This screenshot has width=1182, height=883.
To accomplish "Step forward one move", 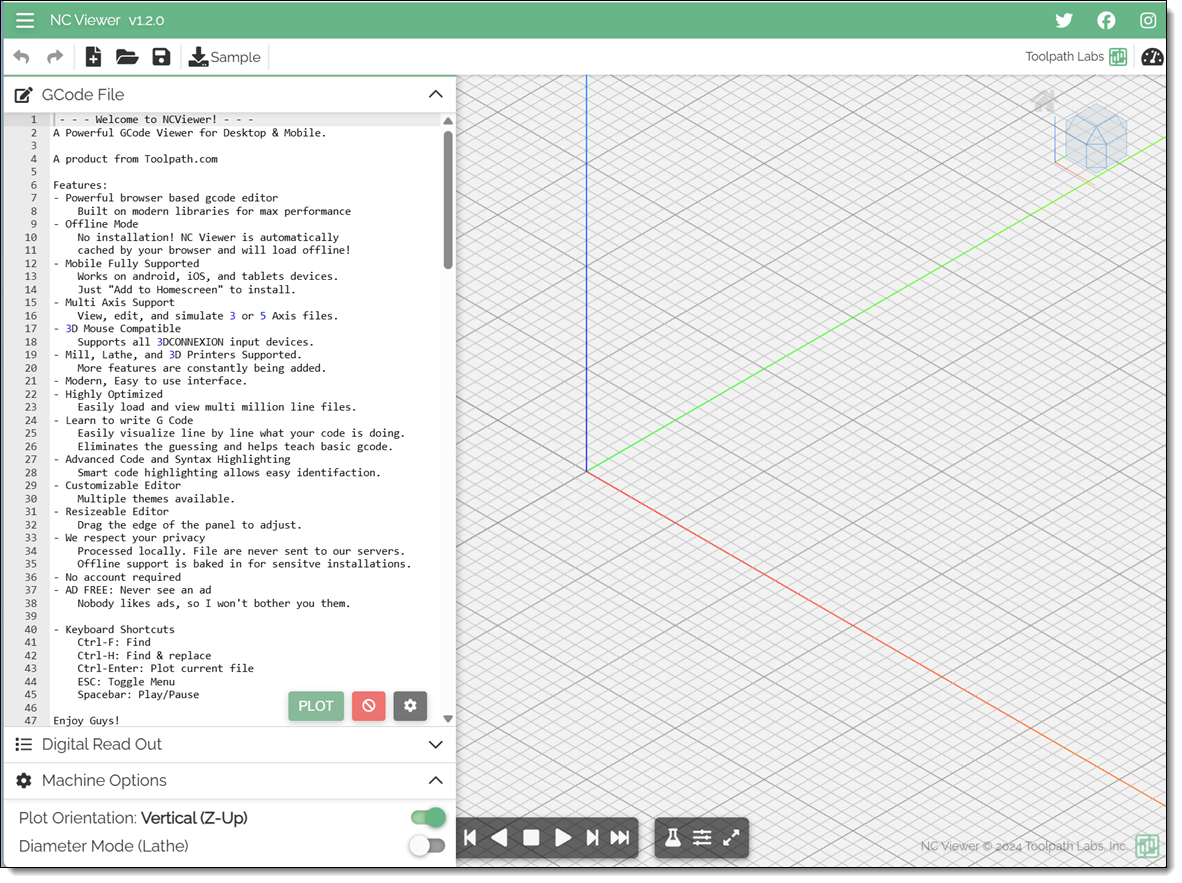I will [593, 838].
